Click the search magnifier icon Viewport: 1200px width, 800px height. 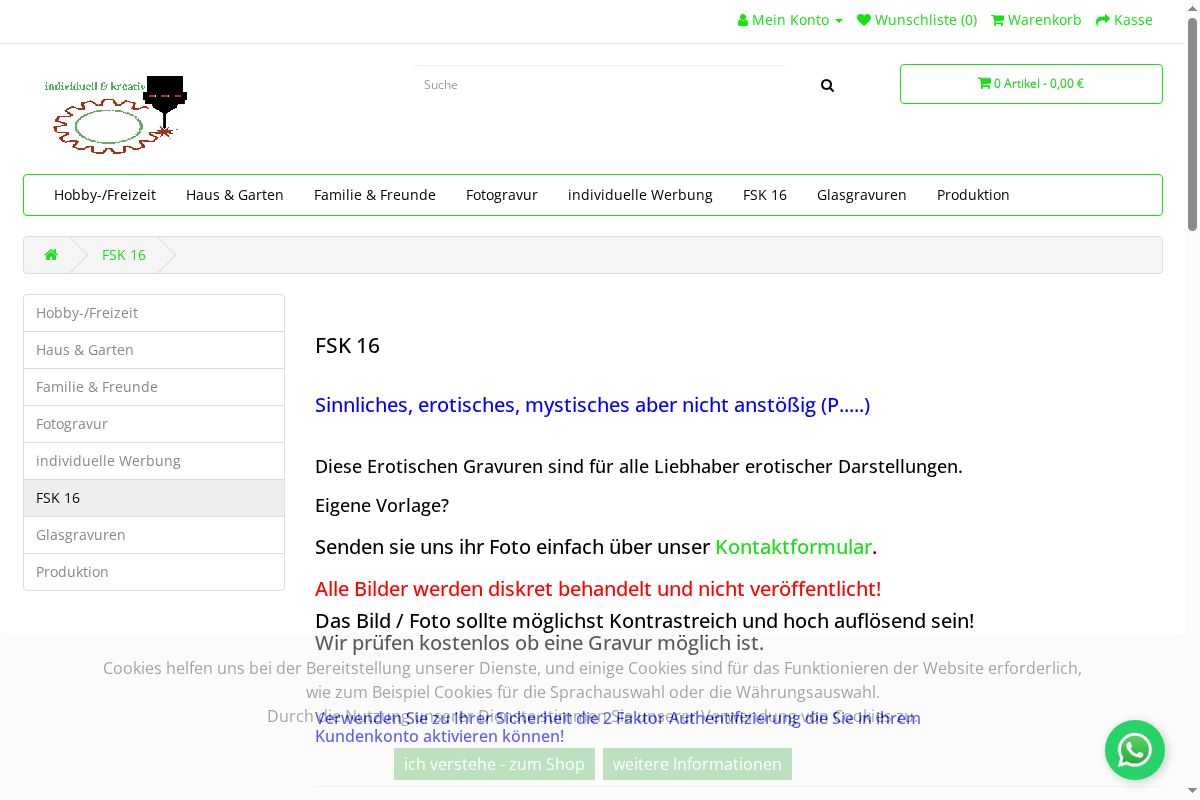(x=827, y=86)
